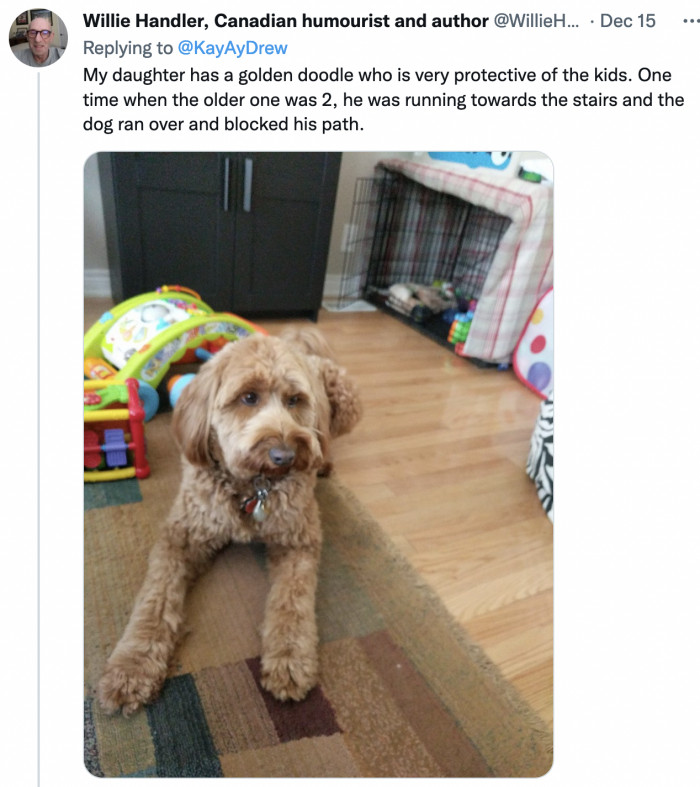Open the attached golden doodle photo

tap(319, 464)
